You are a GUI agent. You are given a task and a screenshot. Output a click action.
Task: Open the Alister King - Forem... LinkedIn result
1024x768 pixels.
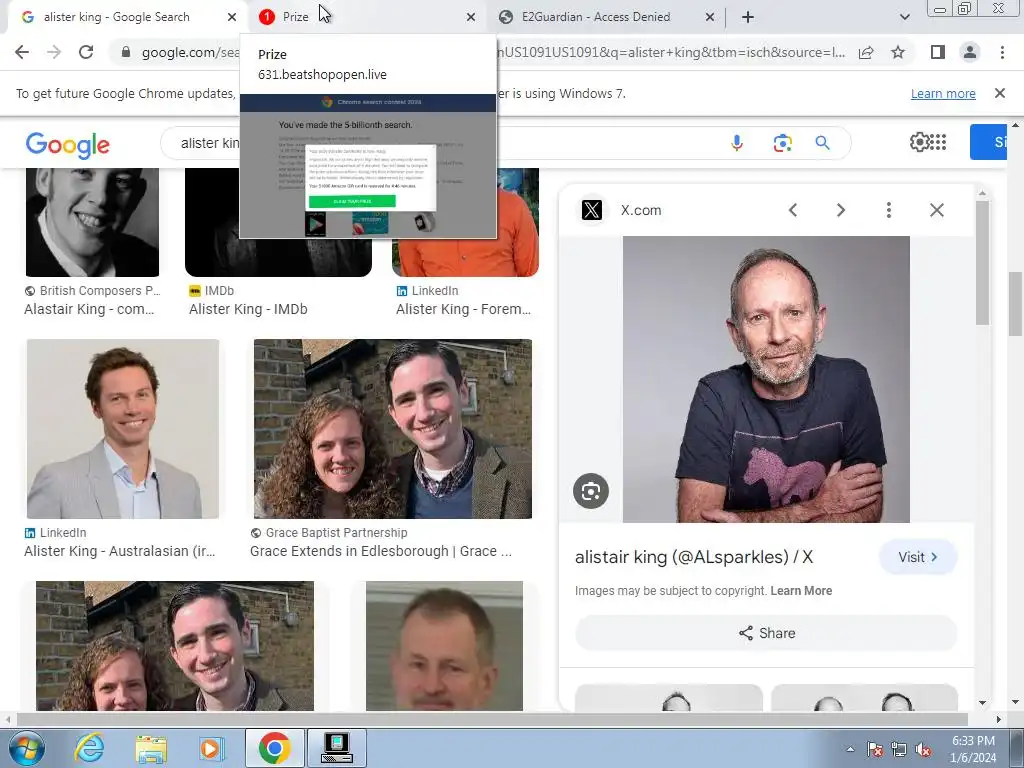coord(463,310)
